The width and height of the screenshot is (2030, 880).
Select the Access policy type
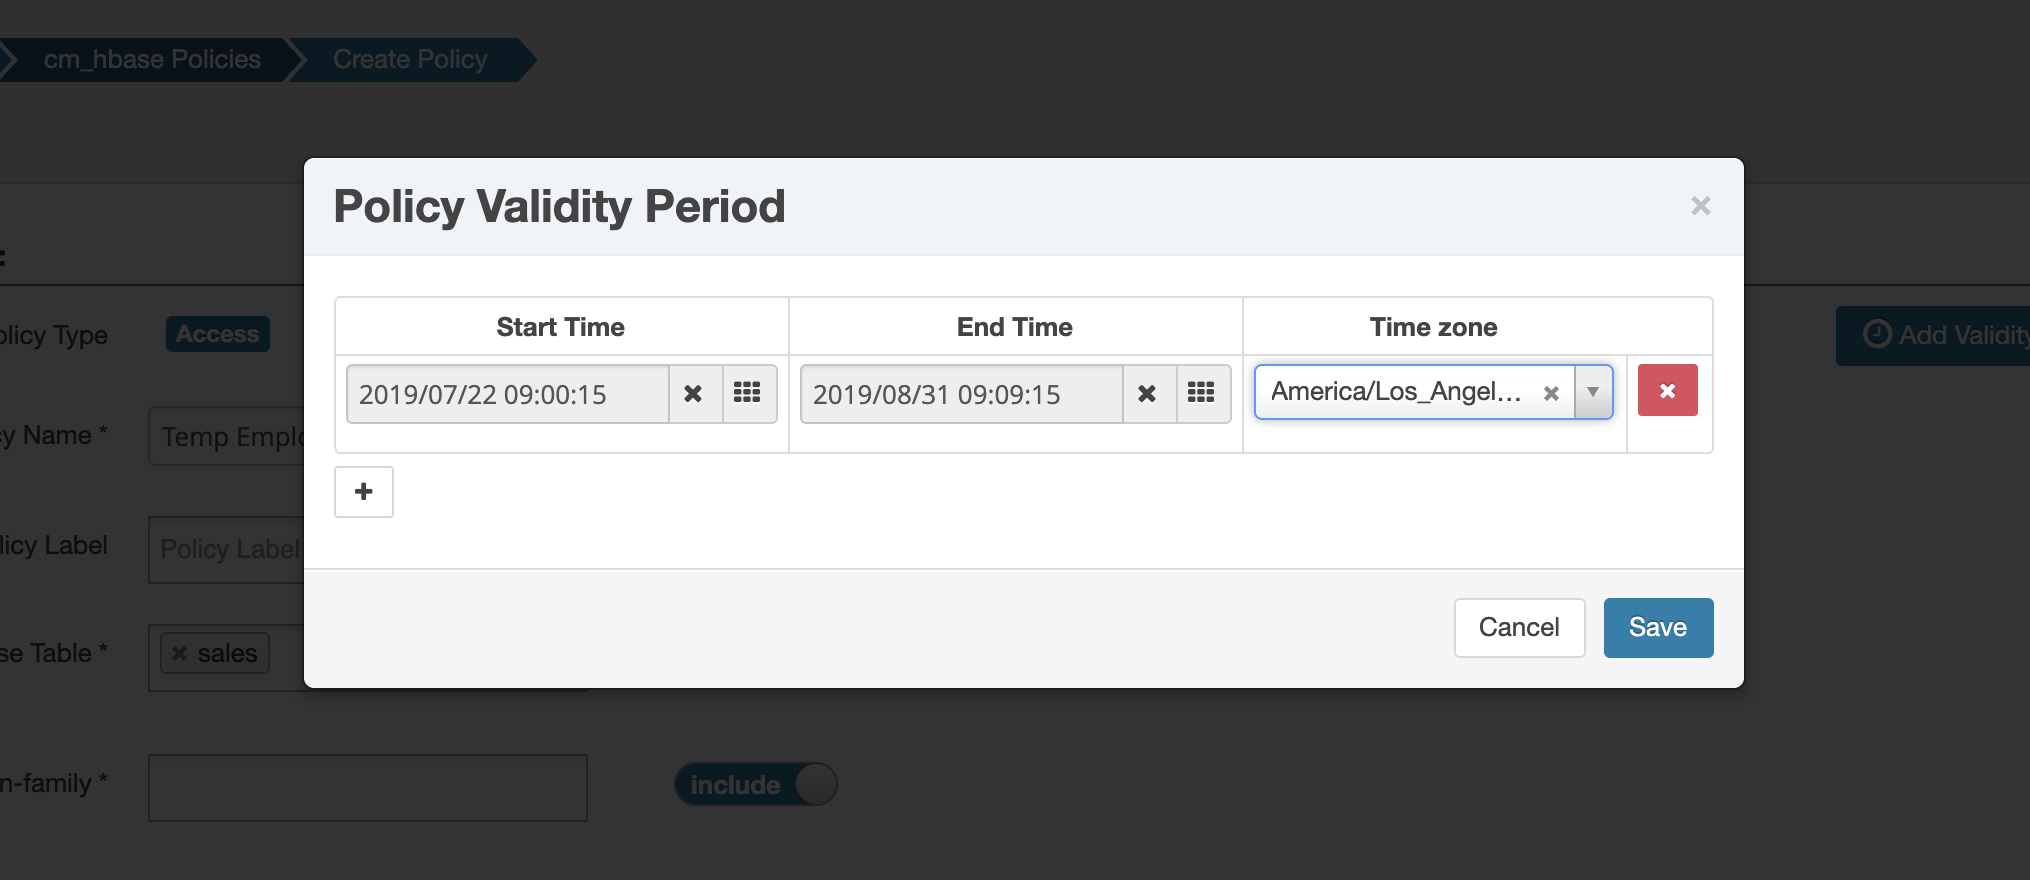pyautogui.click(x=217, y=334)
